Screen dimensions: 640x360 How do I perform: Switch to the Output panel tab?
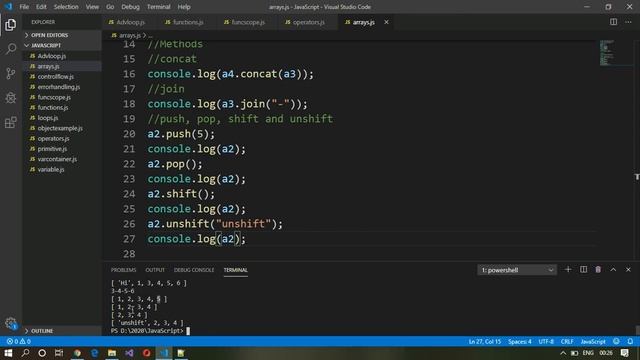tap(155, 270)
